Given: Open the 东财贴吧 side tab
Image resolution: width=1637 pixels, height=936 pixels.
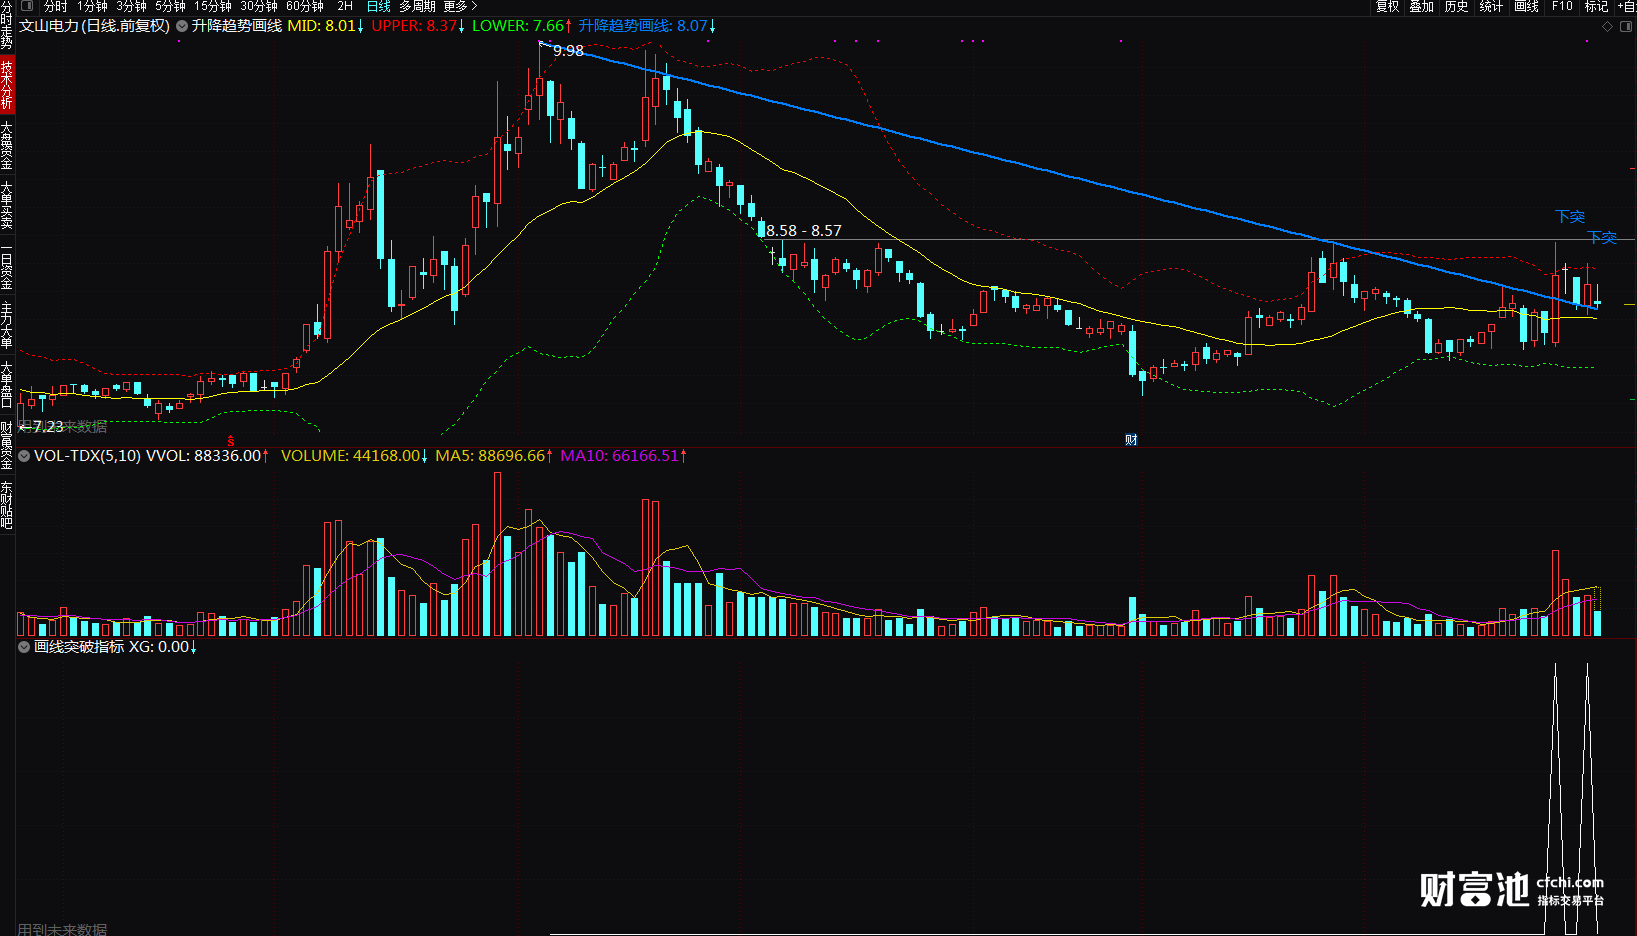Looking at the screenshot, I should click(x=7, y=505).
